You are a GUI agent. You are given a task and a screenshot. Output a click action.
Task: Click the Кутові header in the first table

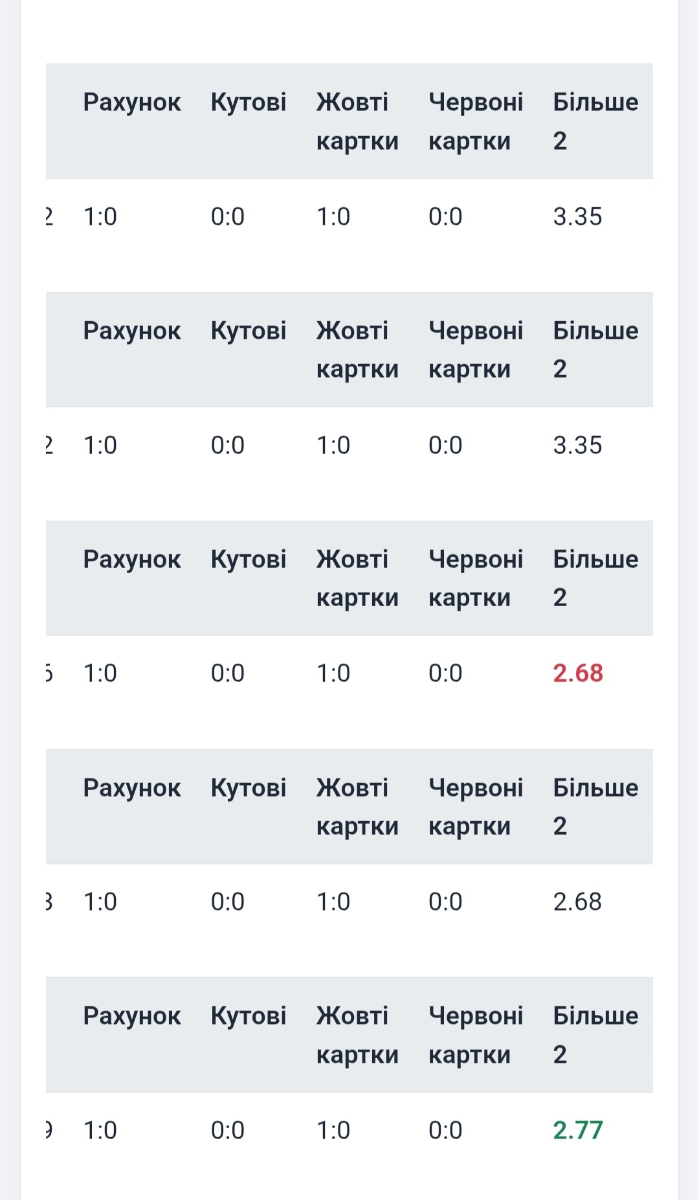[x=248, y=102]
